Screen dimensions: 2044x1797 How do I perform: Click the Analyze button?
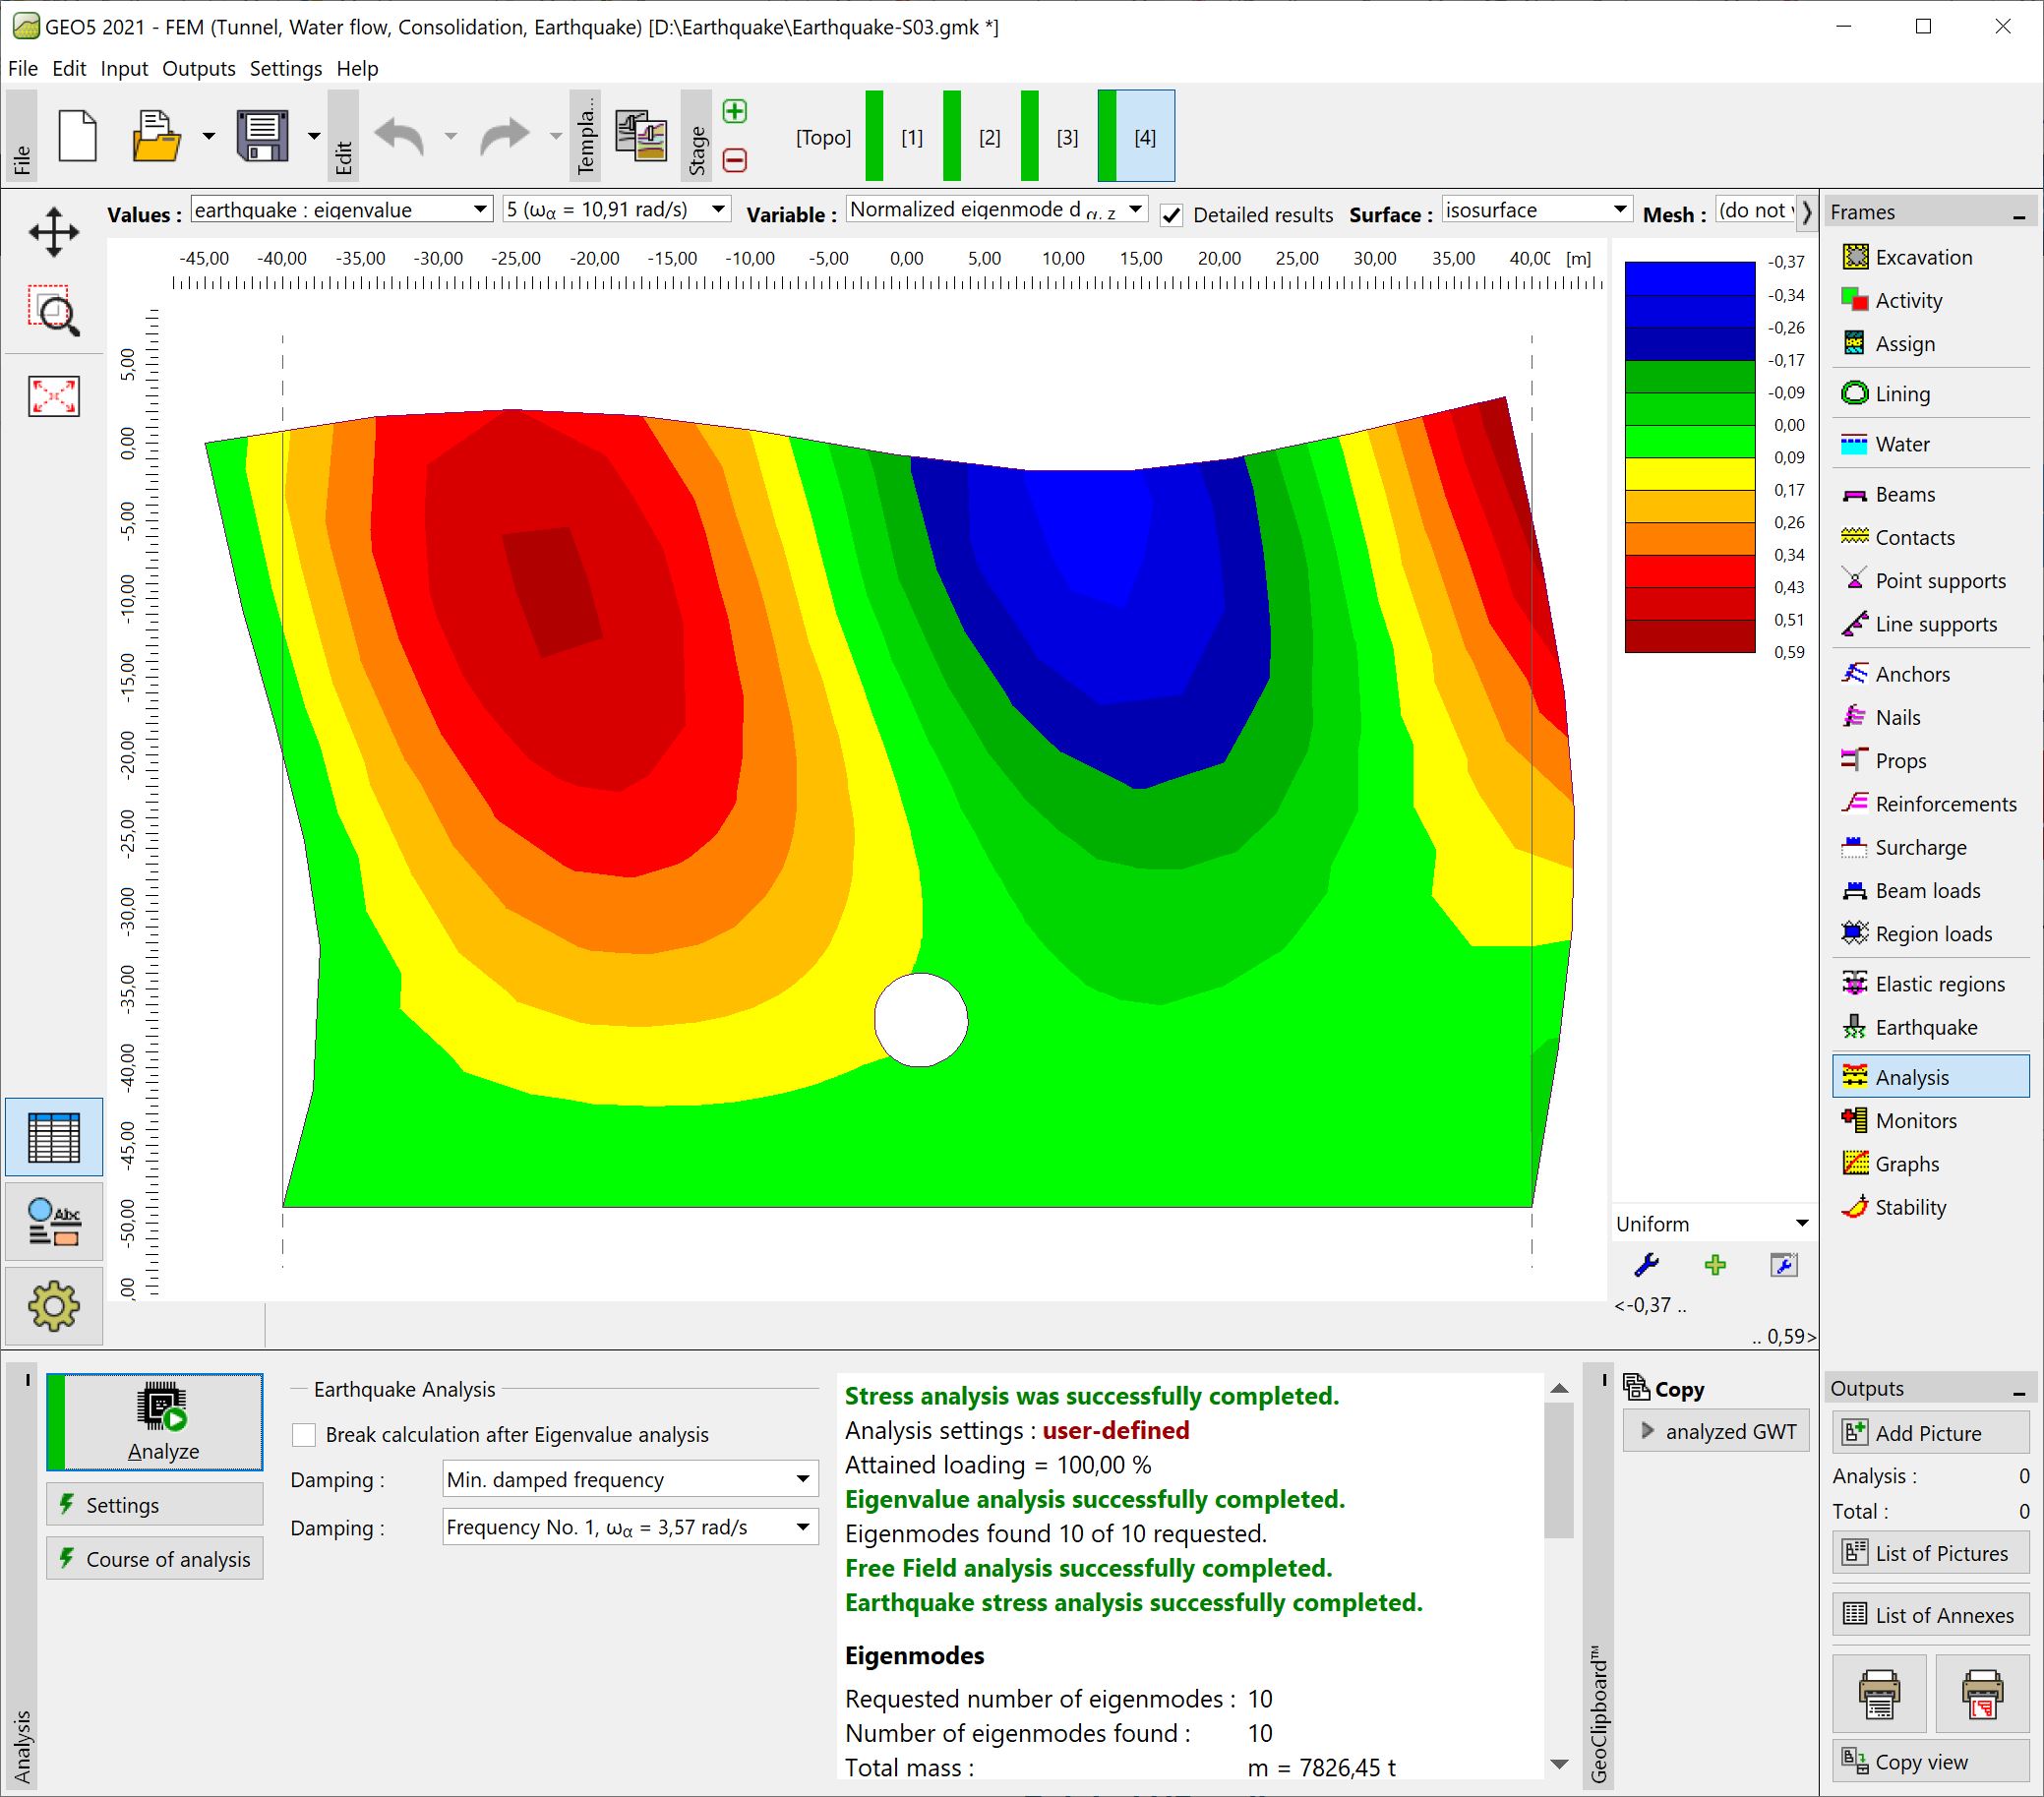click(x=155, y=1422)
